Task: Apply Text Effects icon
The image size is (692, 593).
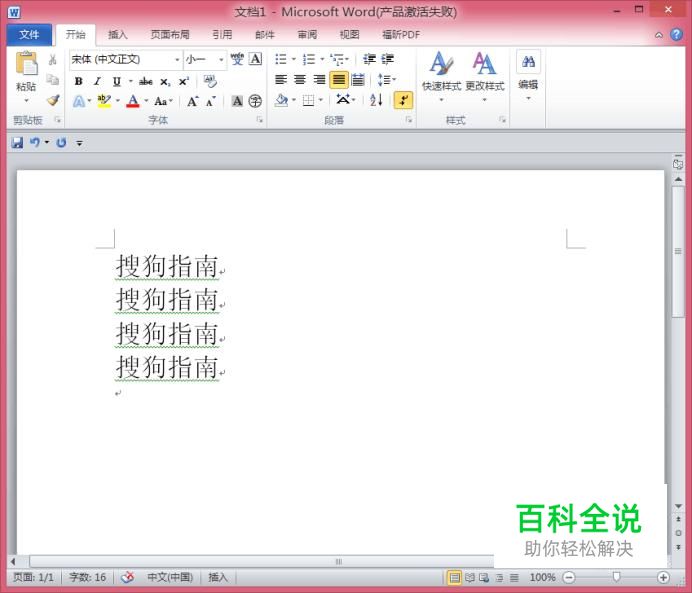Action: pos(79,101)
